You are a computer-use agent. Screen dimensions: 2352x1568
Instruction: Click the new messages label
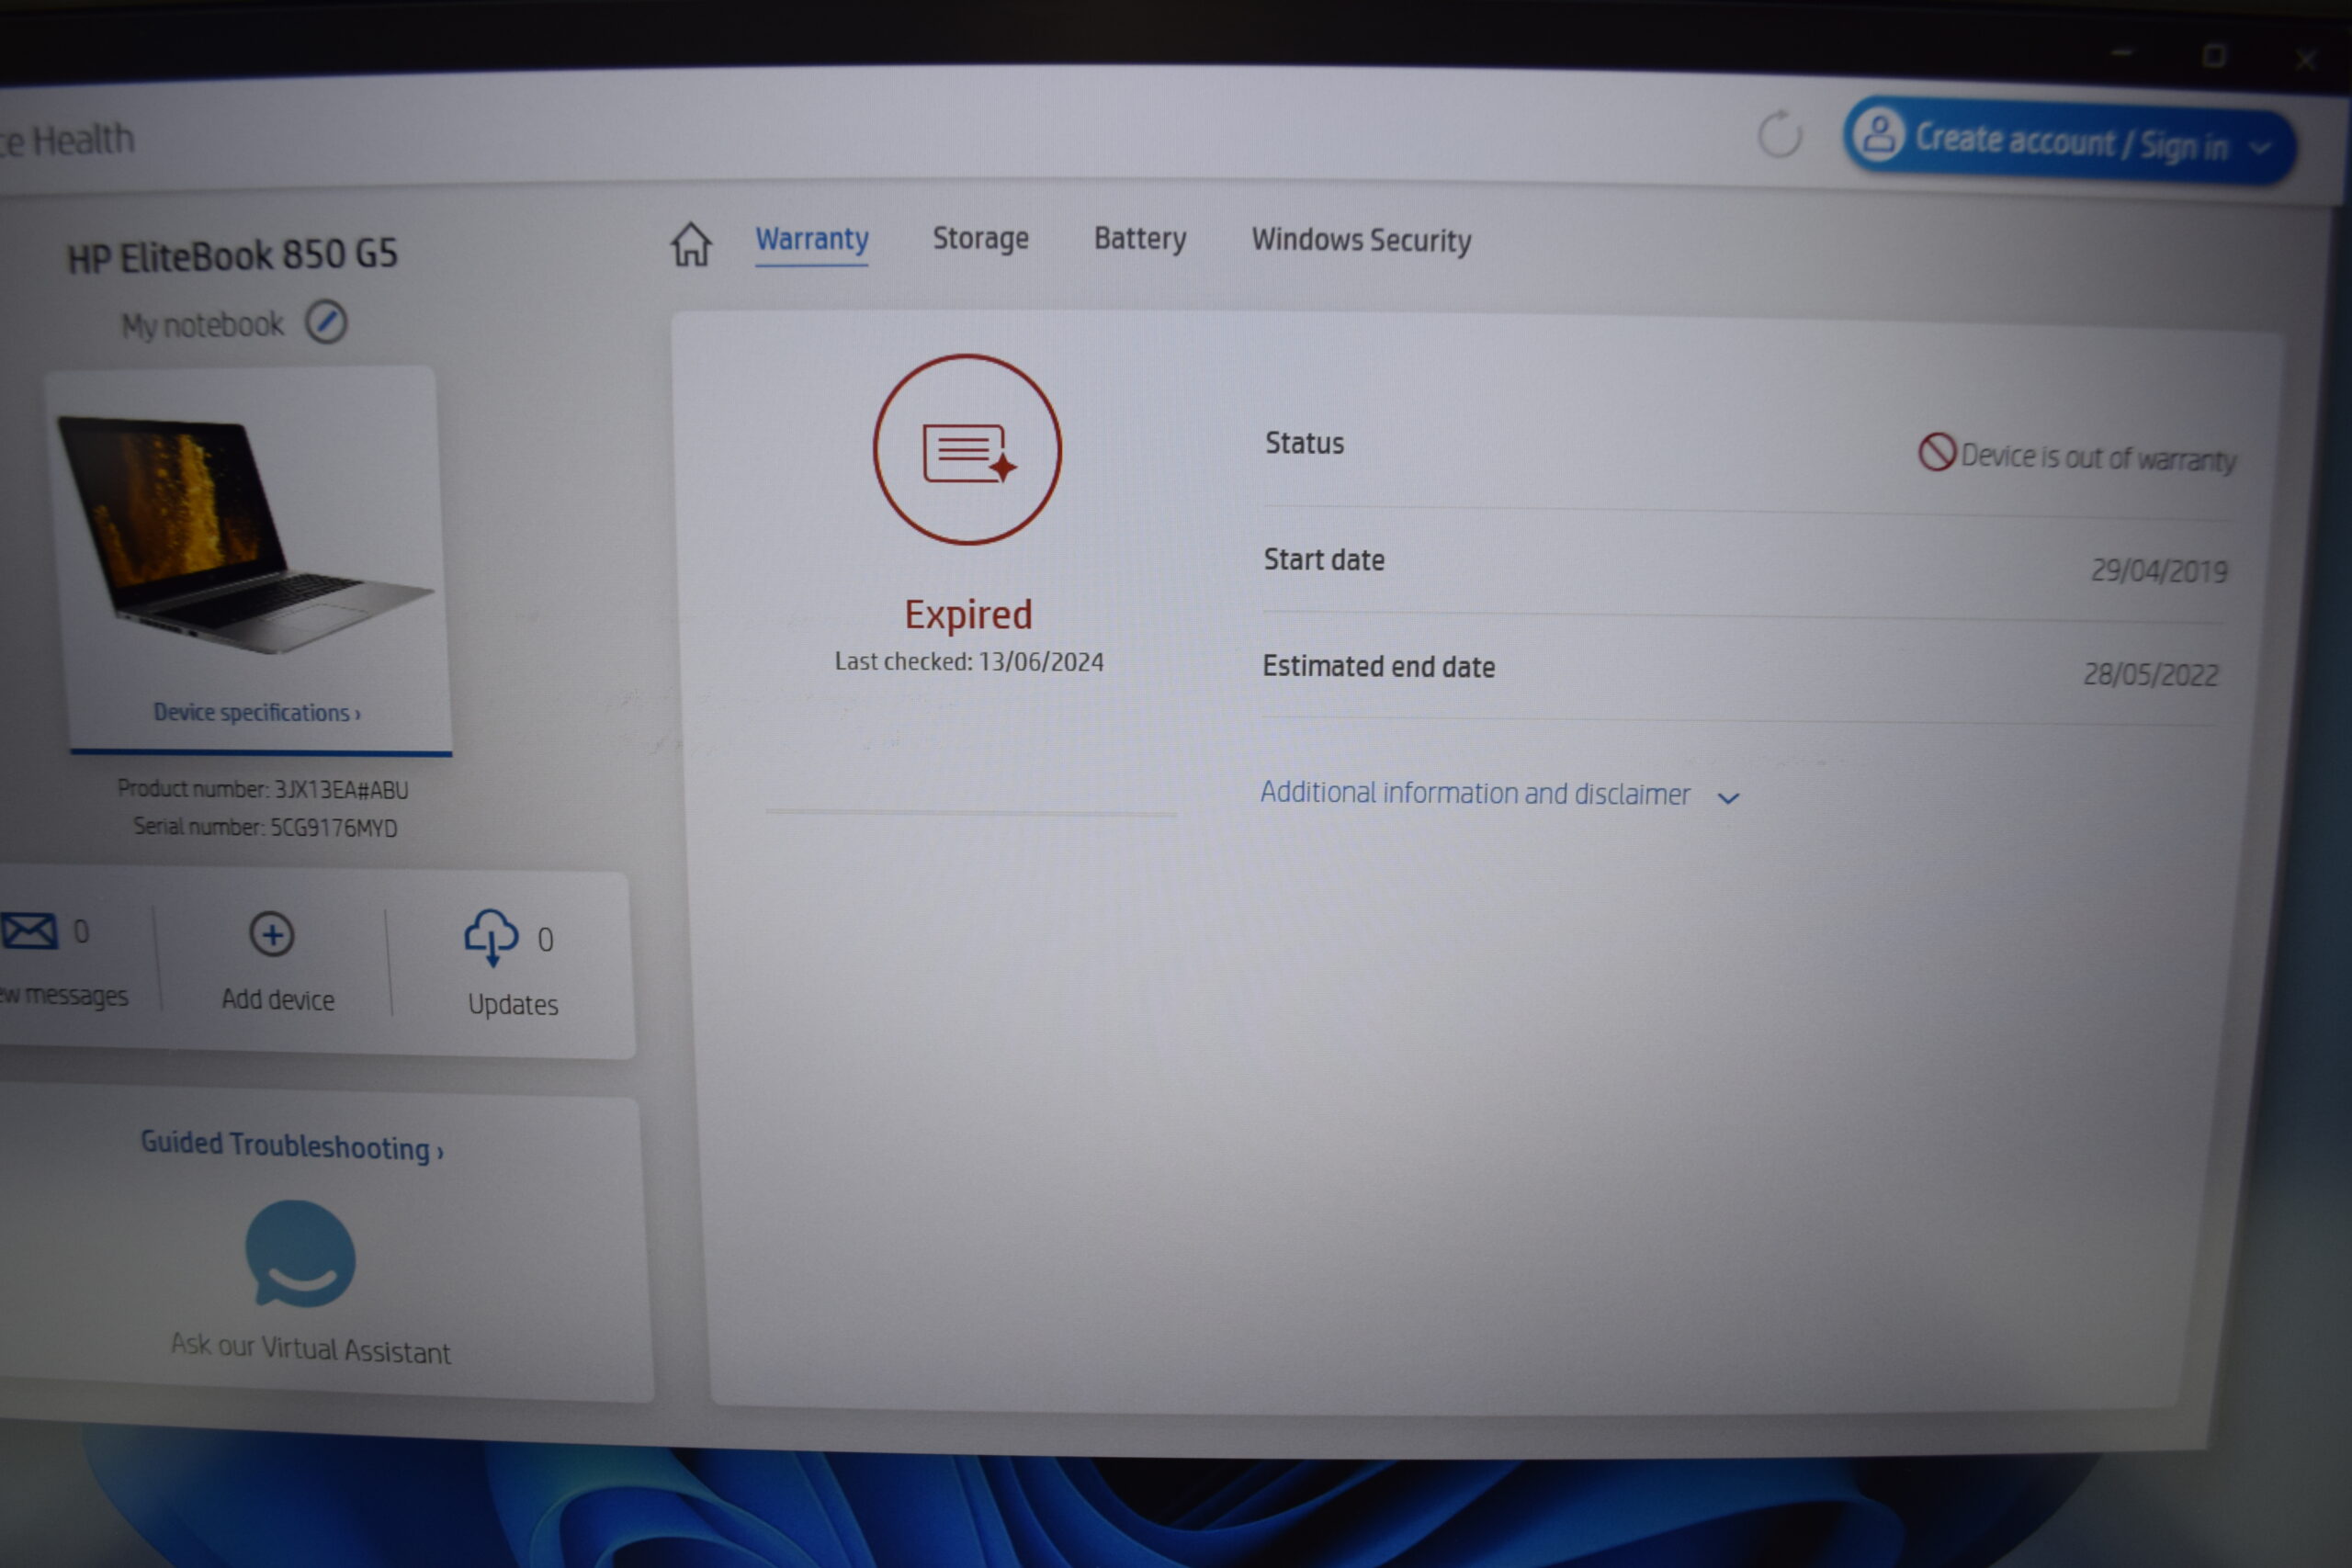pos(64,996)
